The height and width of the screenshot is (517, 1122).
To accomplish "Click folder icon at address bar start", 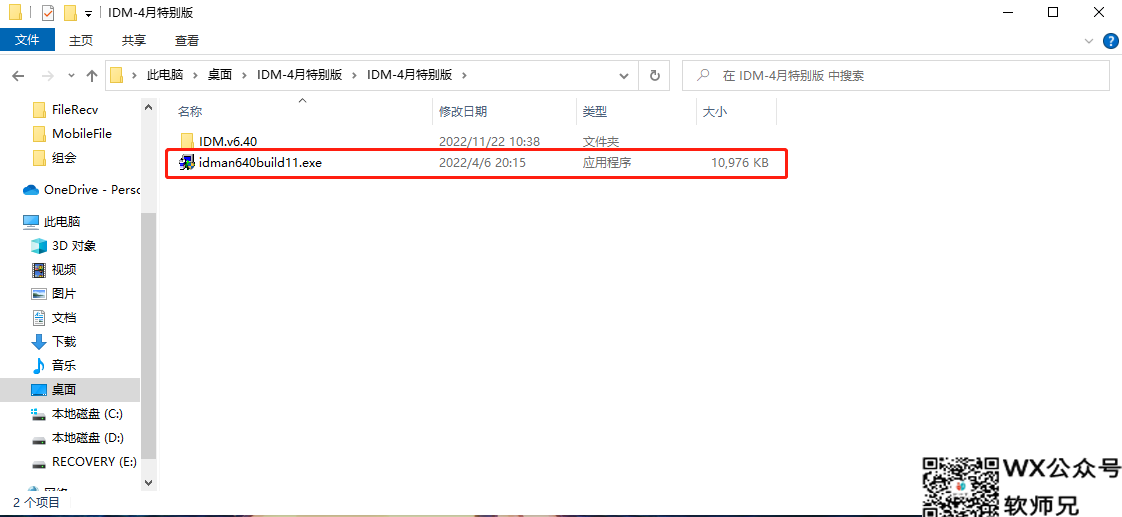I will tap(117, 75).
